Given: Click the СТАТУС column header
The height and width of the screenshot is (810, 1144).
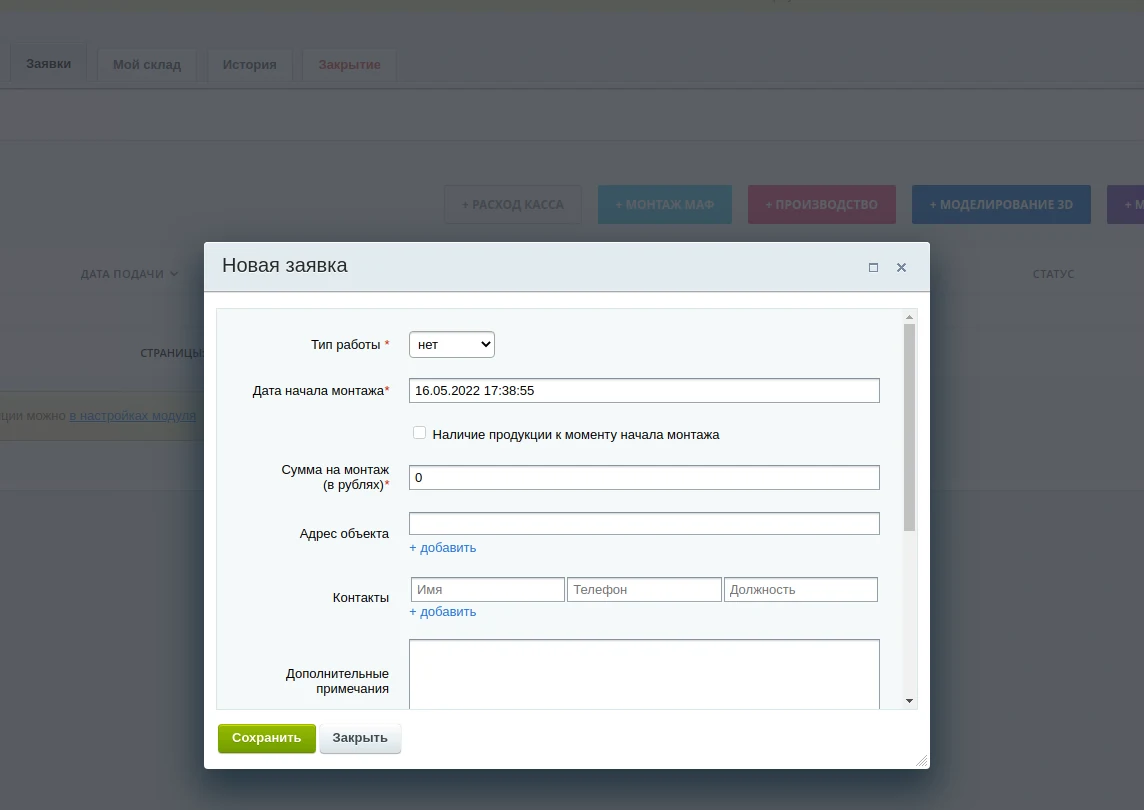Looking at the screenshot, I should [x=1053, y=274].
